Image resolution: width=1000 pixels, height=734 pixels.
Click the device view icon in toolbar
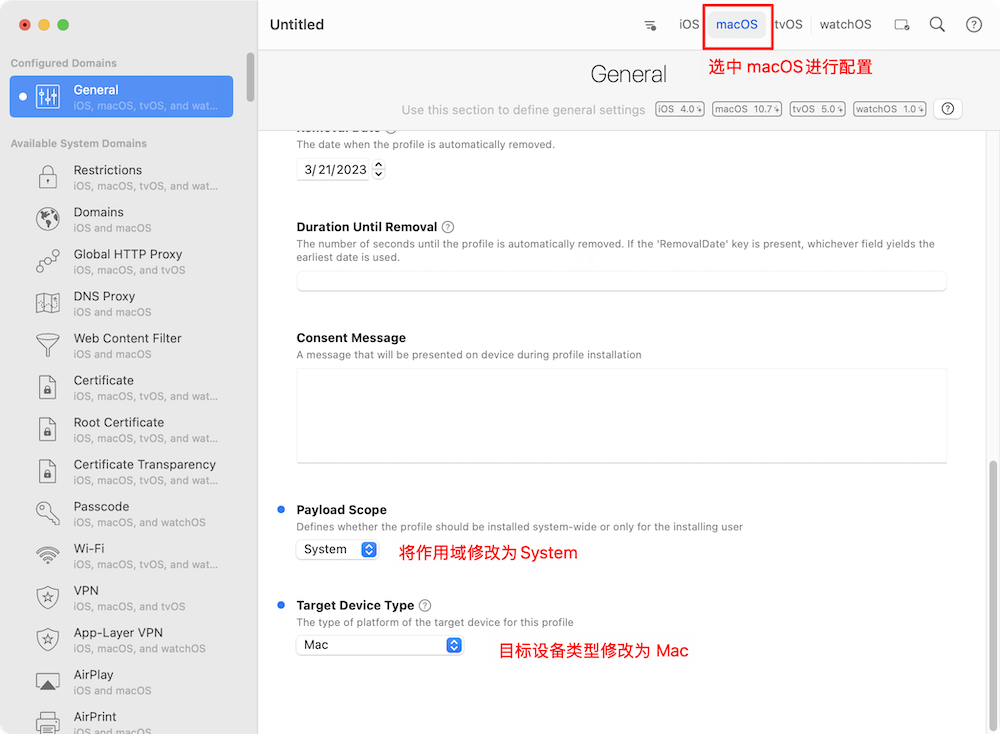tap(902, 25)
